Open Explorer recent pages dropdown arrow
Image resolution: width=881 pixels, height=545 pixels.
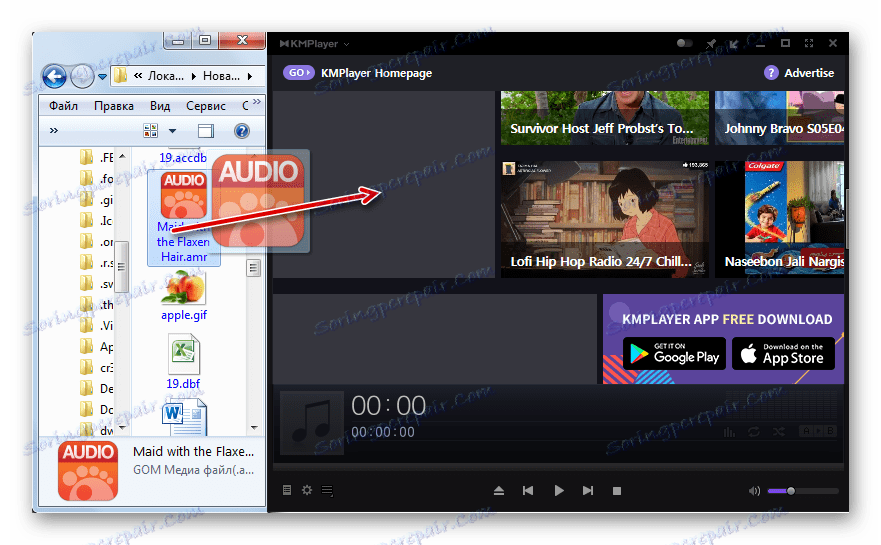pyautogui.click(x=102, y=76)
